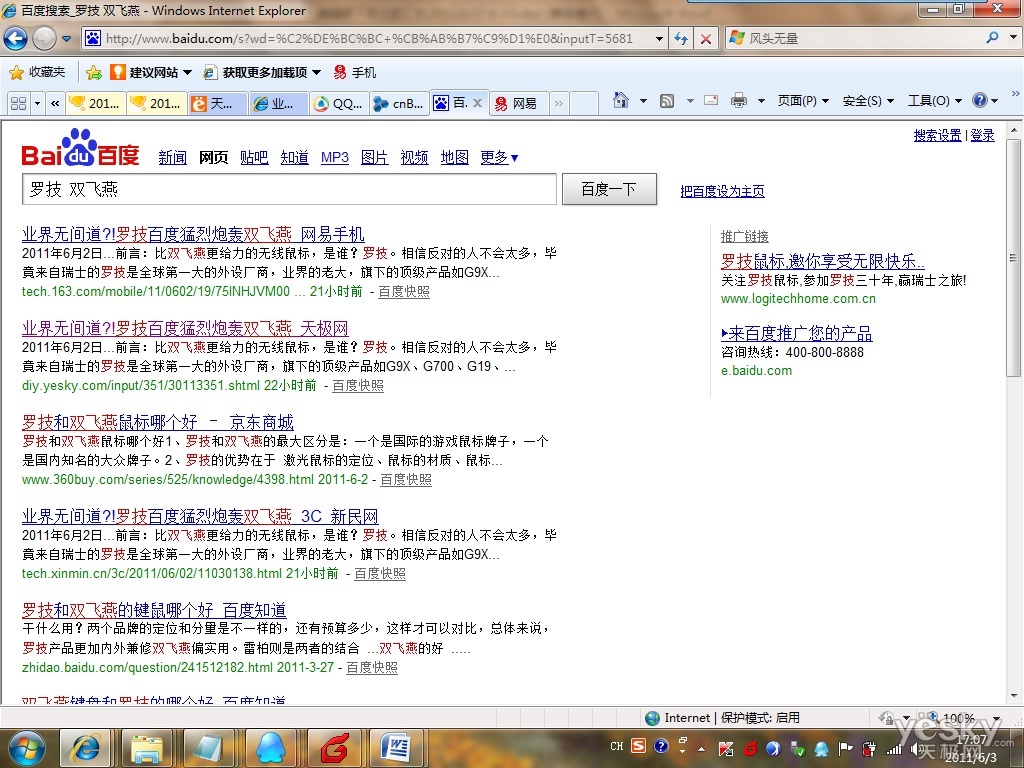Switch to the 天... browser tab
Screen dimensions: 1024x768
point(217,103)
